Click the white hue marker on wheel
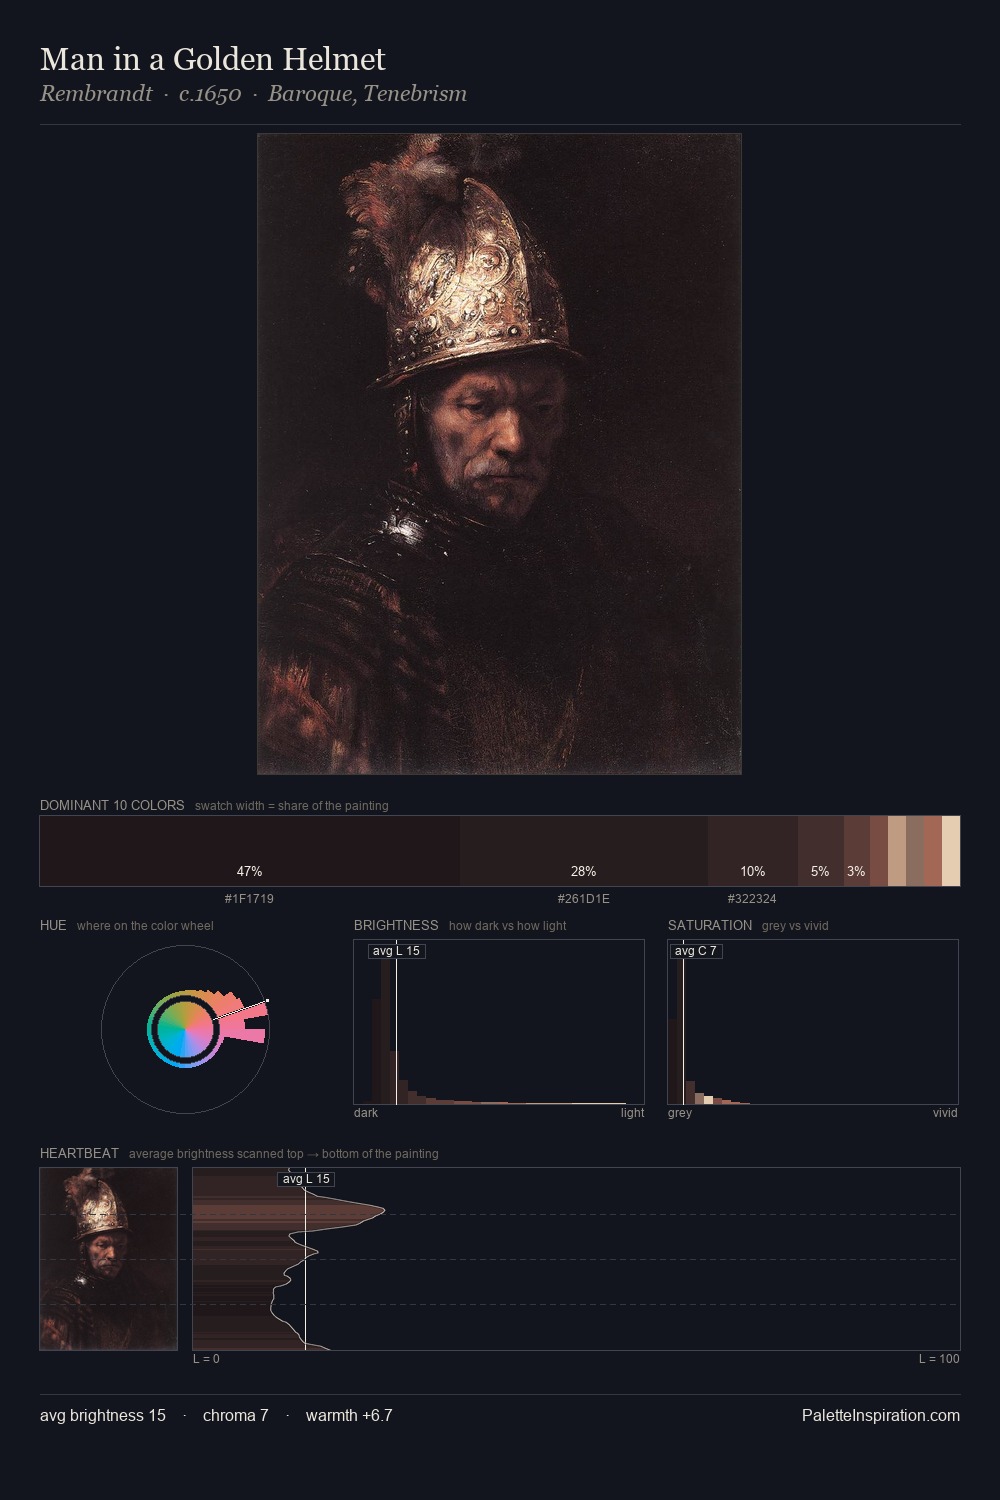 267,1000
